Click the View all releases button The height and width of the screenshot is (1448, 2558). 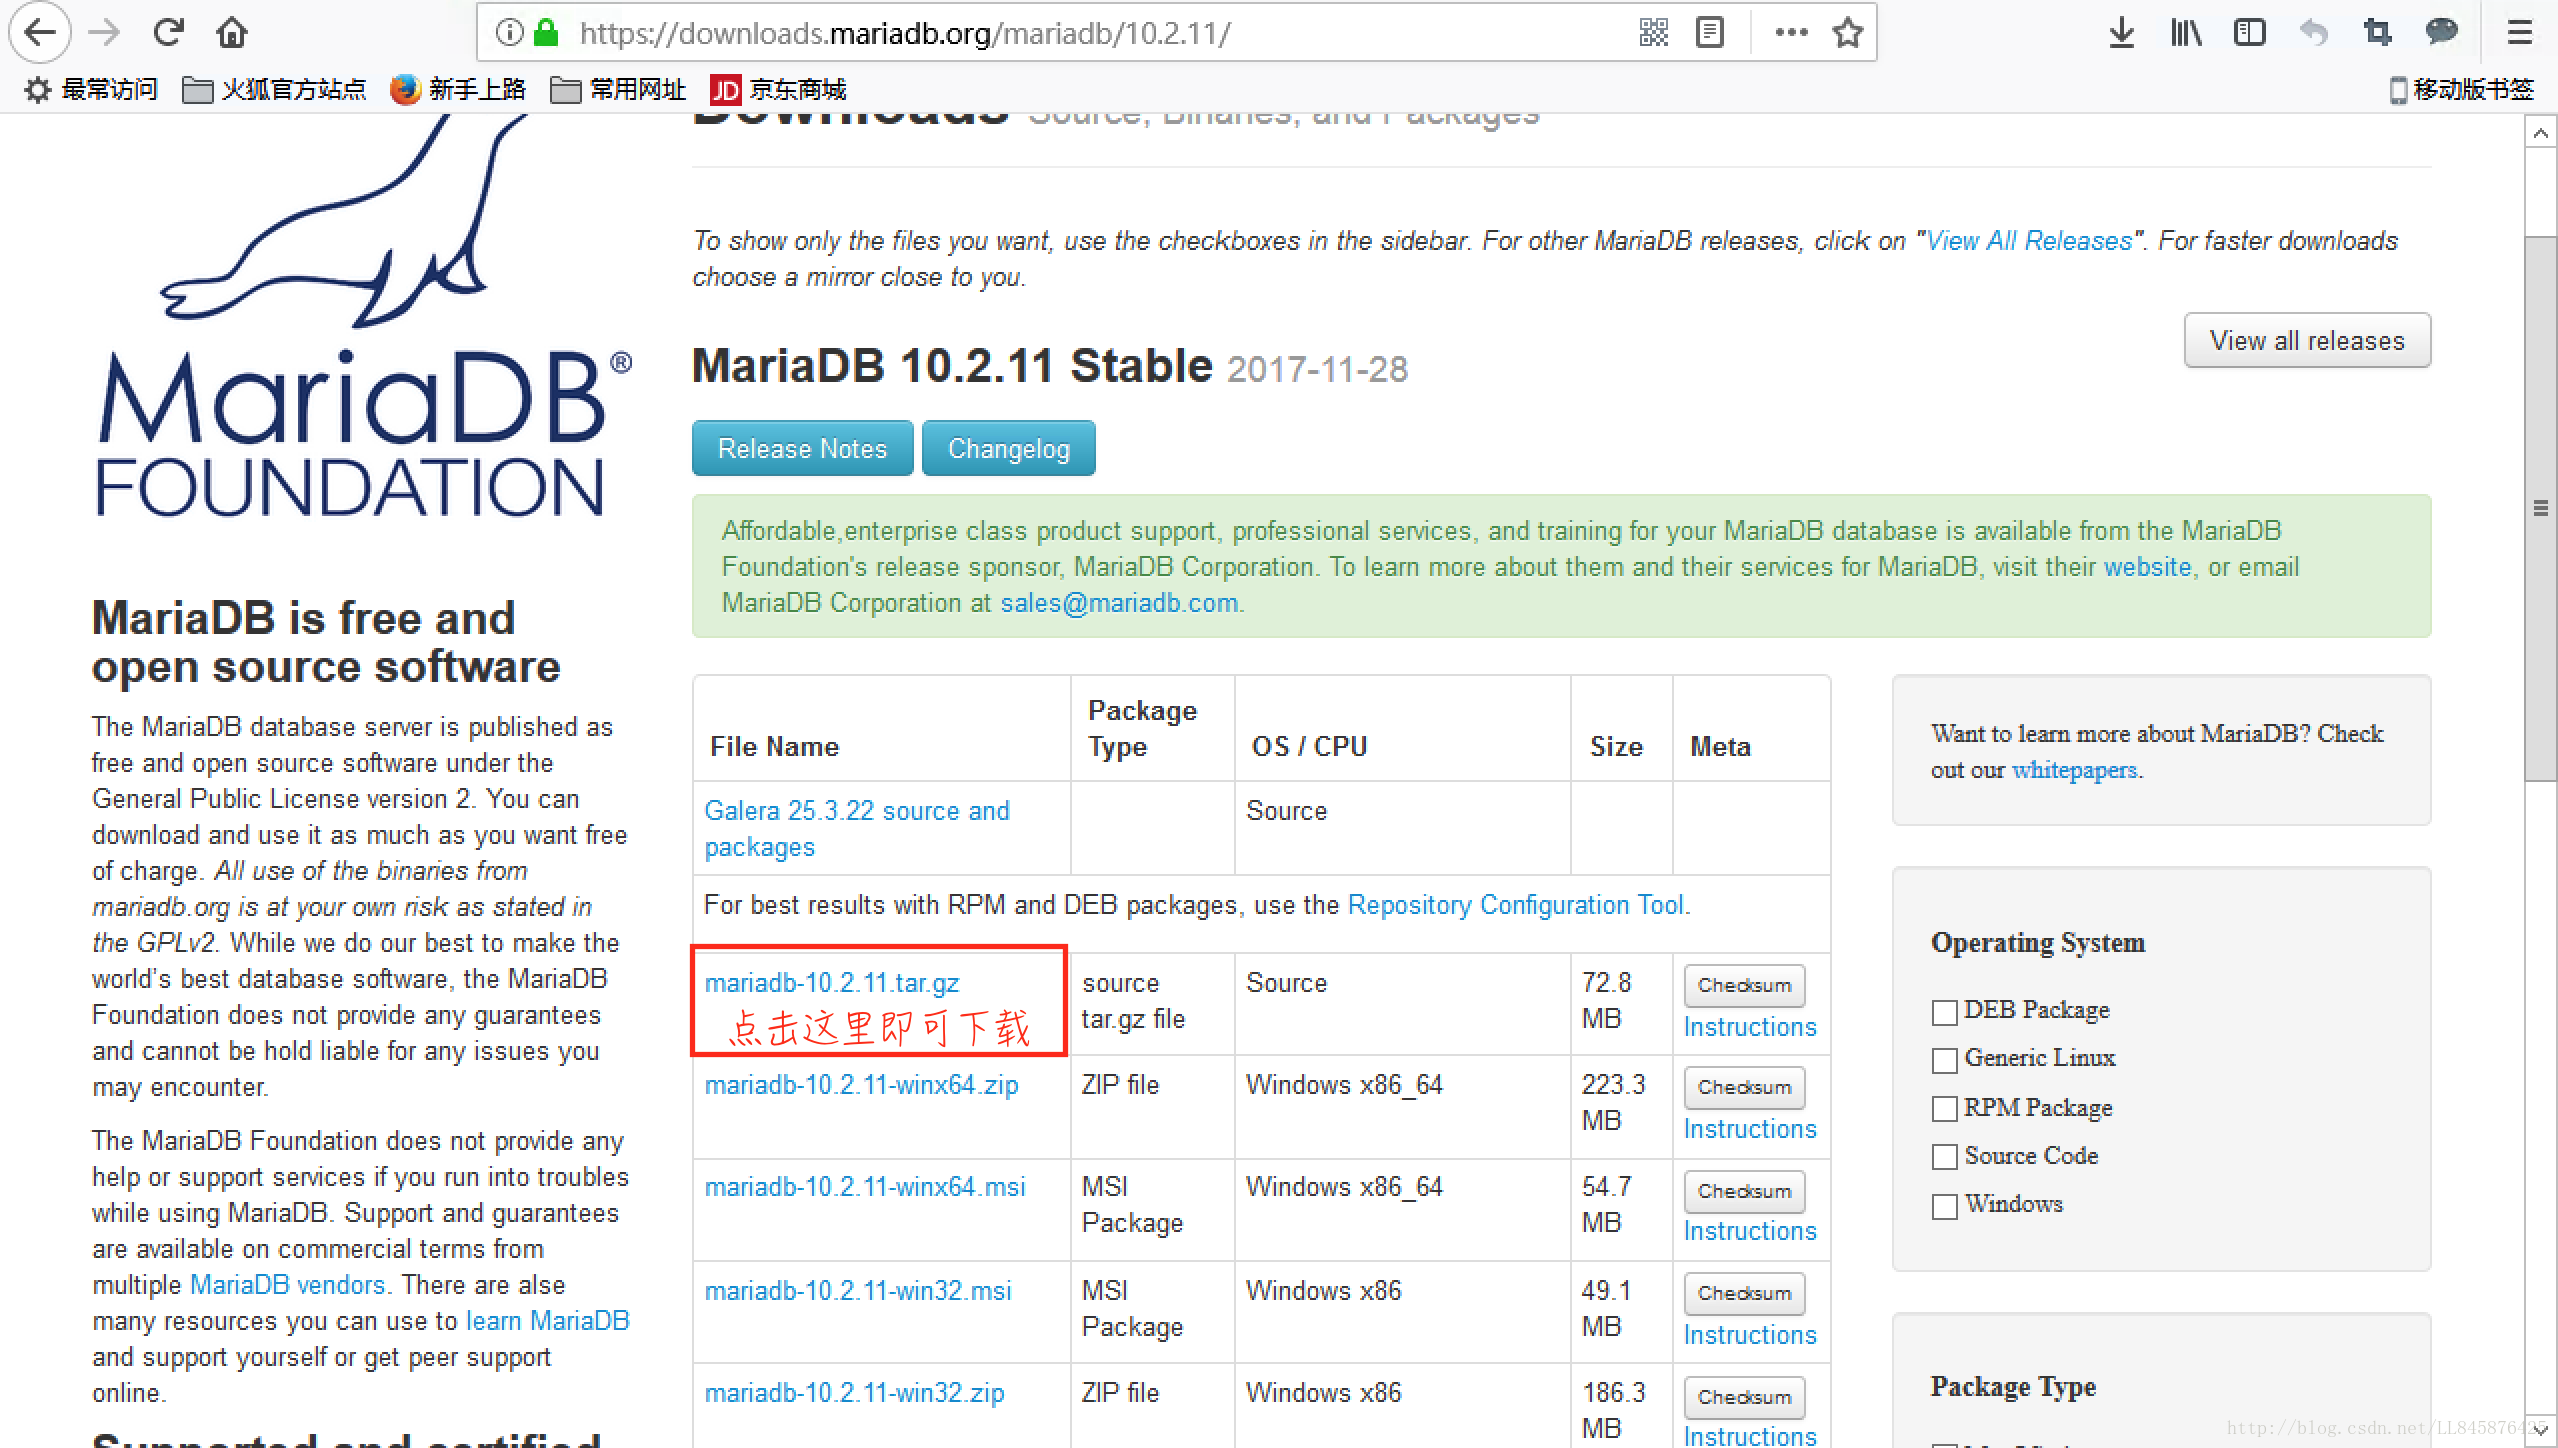point(2307,341)
